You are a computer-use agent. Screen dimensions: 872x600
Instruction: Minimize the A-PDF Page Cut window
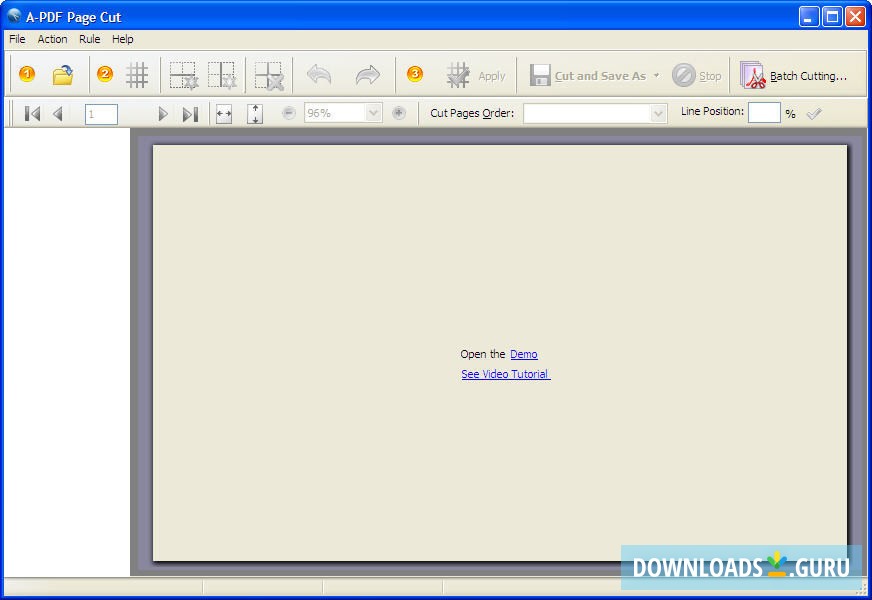pyautogui.click(x=808, y=17)
